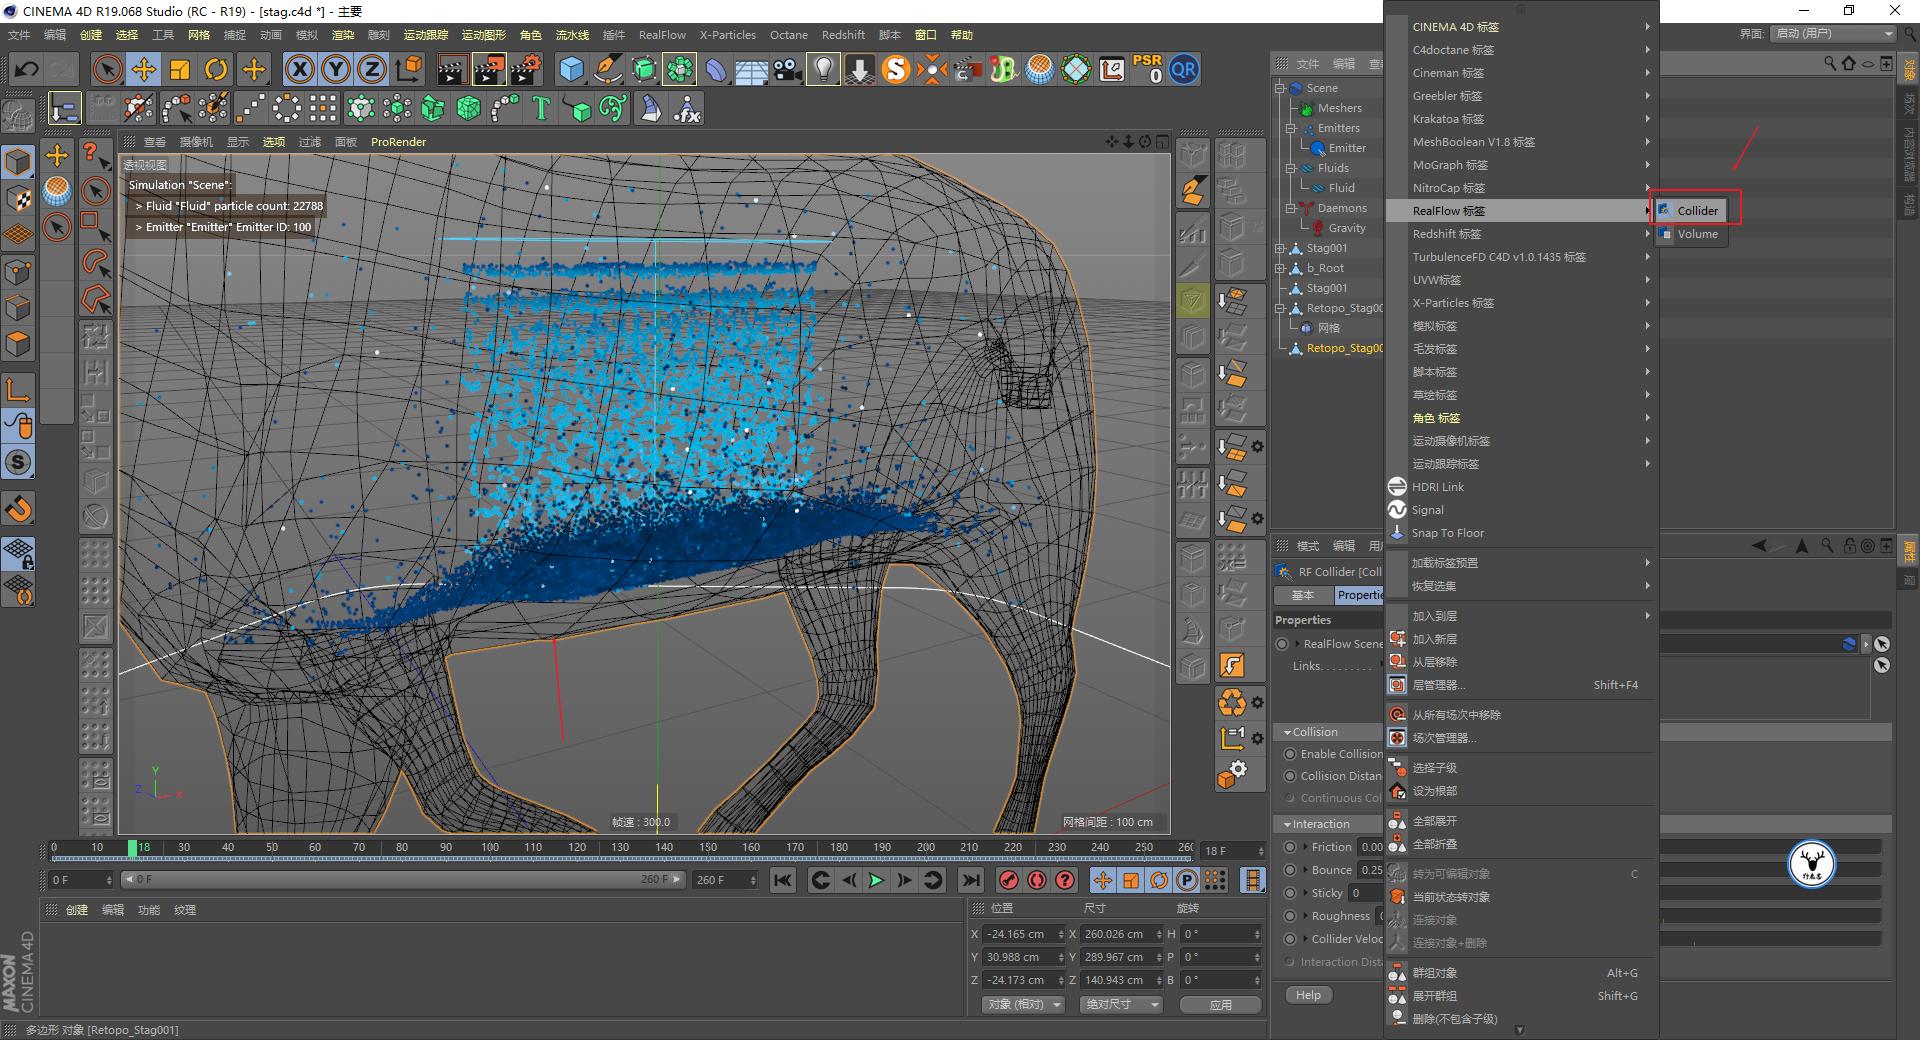Select the Rotate tool in top toolbar
1920x1040 pixels.
[216, 69]
